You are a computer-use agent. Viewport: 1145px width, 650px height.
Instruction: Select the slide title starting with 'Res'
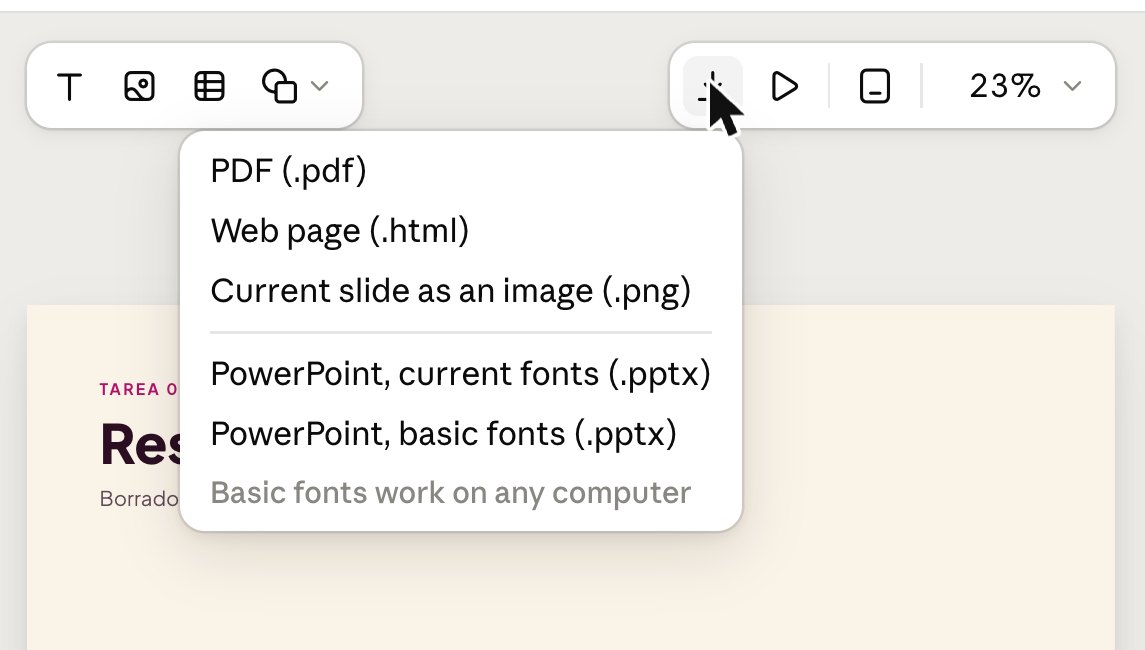140,445
